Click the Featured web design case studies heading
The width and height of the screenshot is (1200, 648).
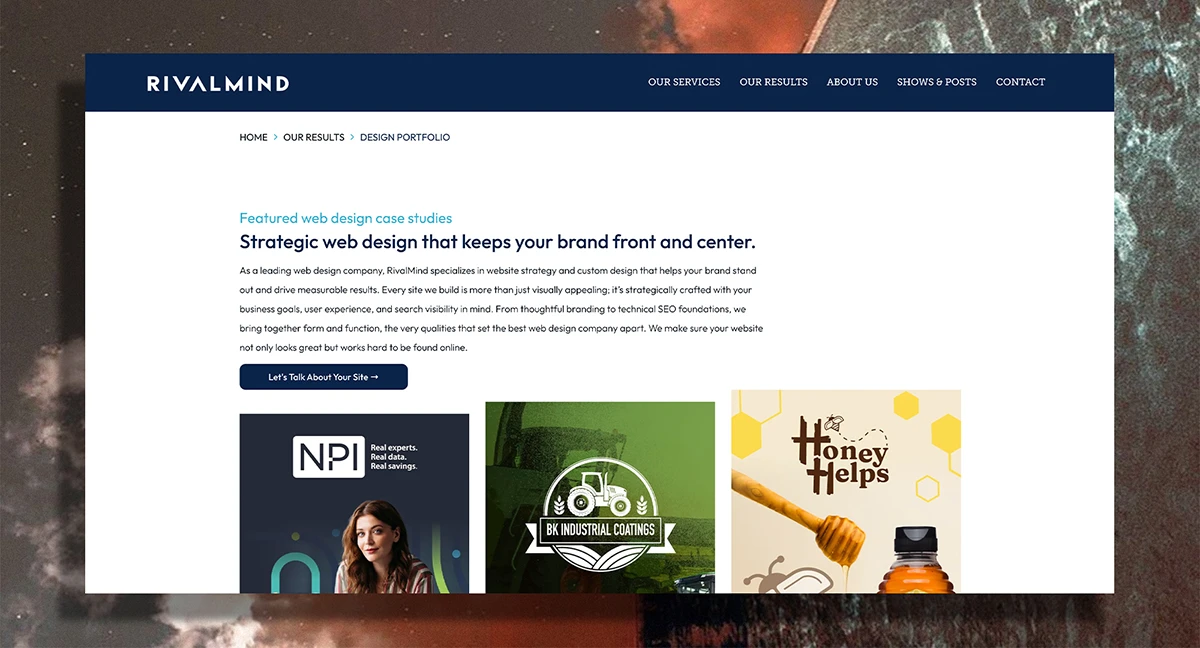(345, 218)
